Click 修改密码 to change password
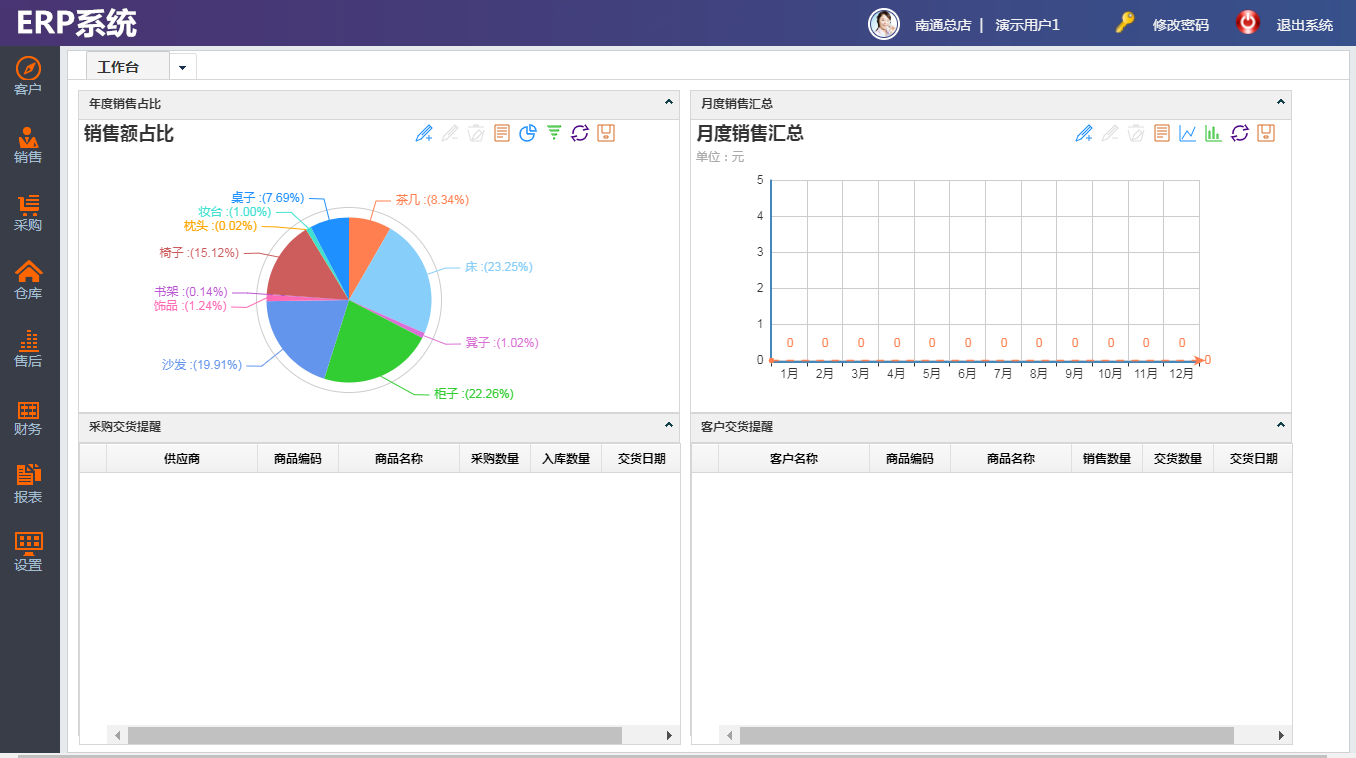 click(x=1180, y=25)
